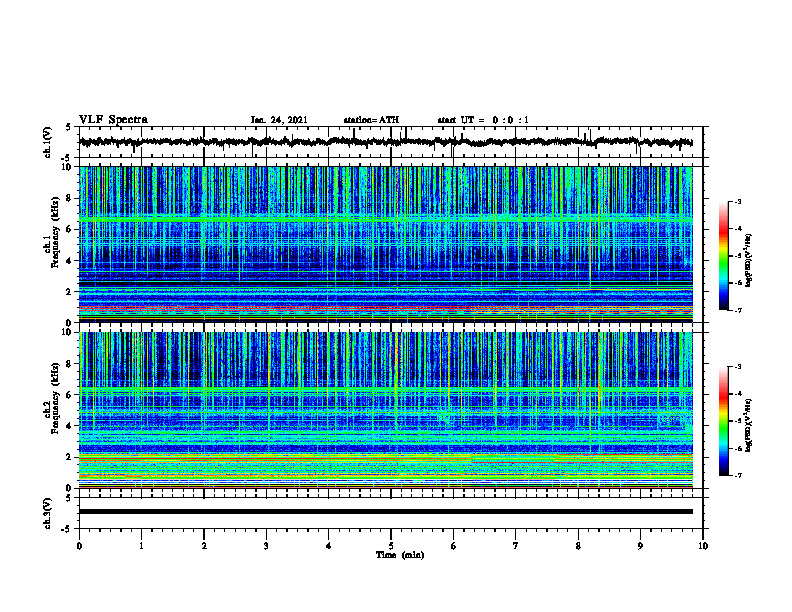The height and width of the screenshot is (612, 792).
Task: Click the ch.1 "Frequency (kHz)" axis label
Action: point(55,233)
